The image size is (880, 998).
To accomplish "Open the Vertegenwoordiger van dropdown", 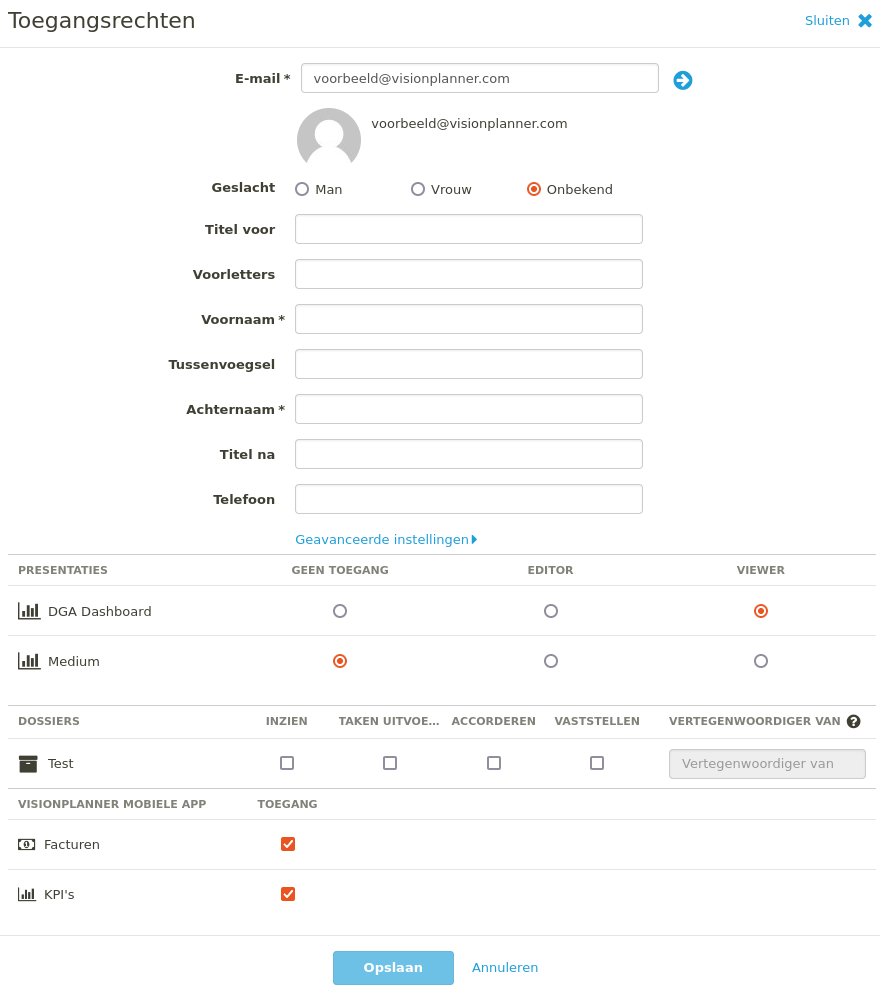I will pyautogui.click(x=767, y=764).
